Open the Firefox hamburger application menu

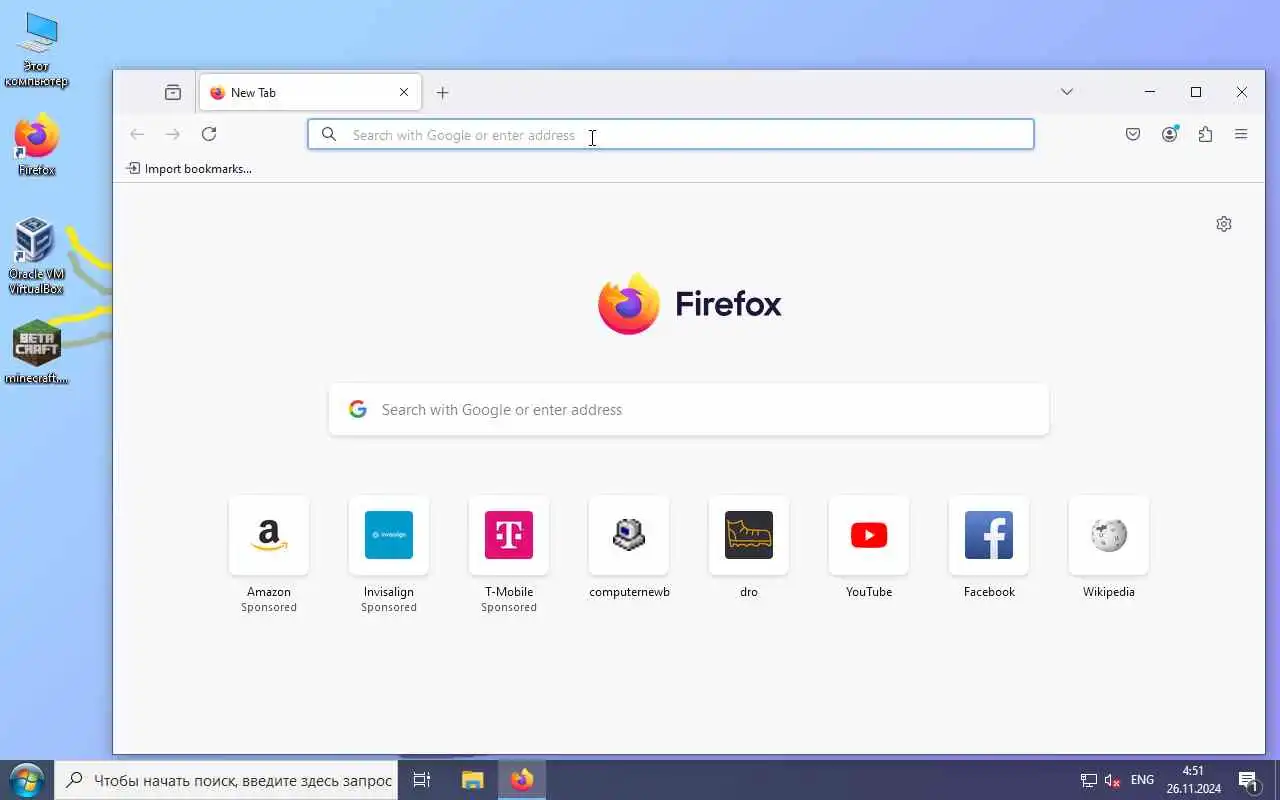(x=1241, y=134)
